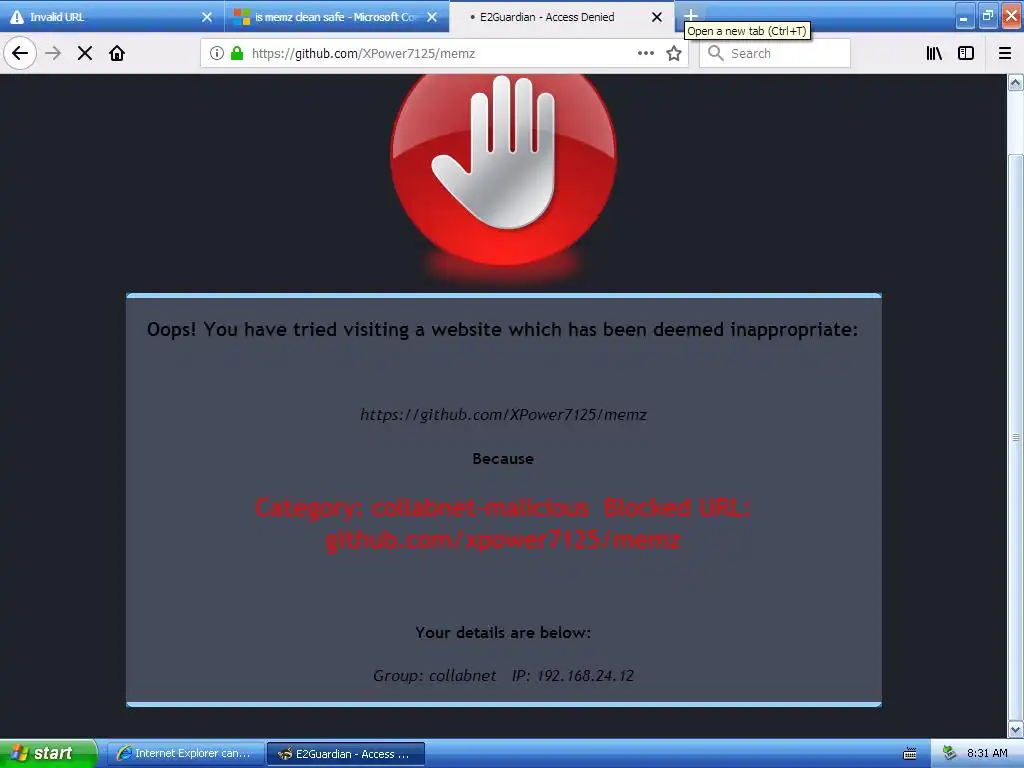
Task: Select the E2Guardian - Access Denied tab
Action: [x=562, y=16]
